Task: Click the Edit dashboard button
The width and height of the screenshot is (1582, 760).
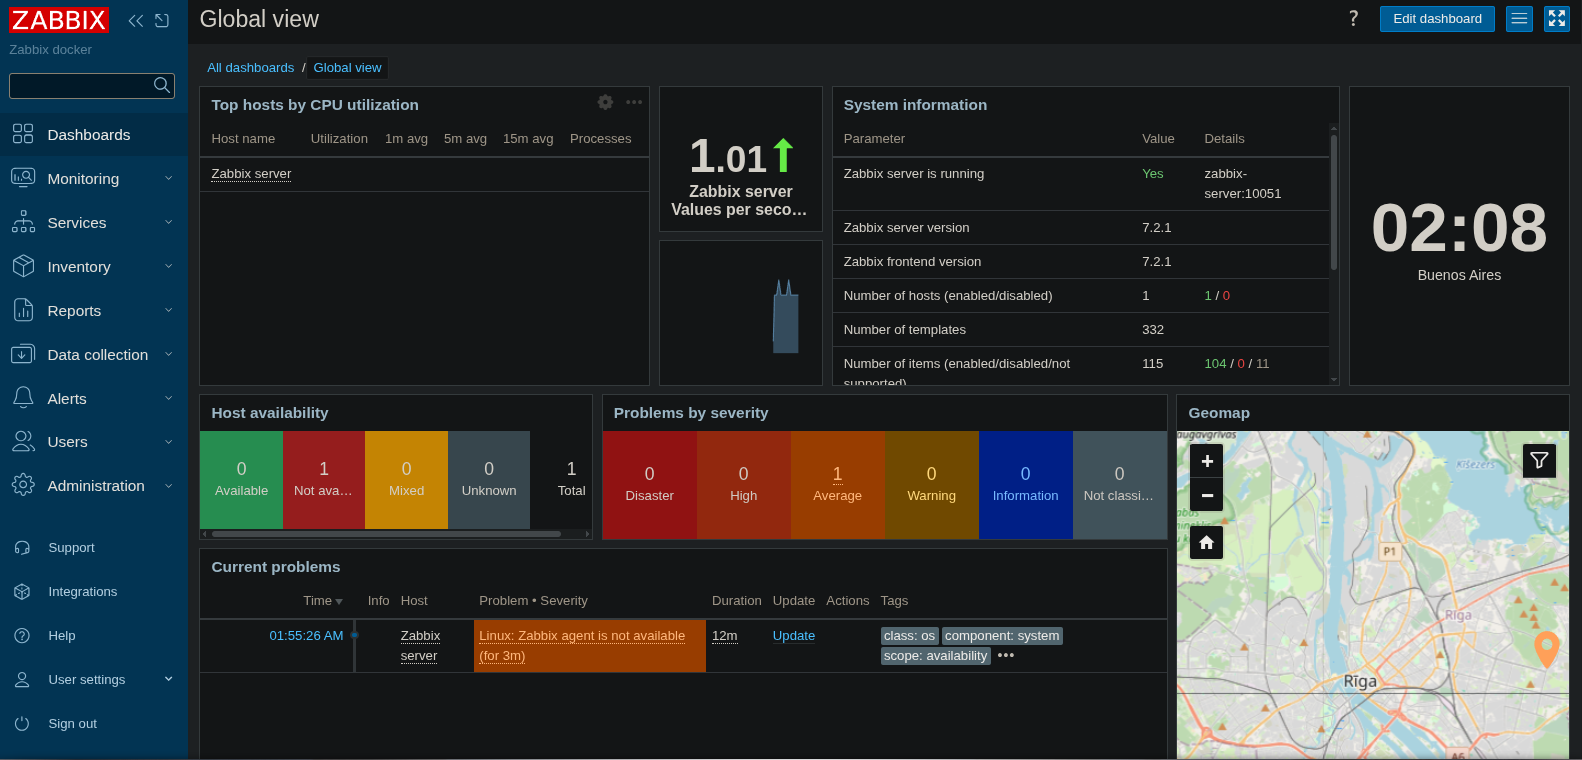Action: click(1437, 19)
